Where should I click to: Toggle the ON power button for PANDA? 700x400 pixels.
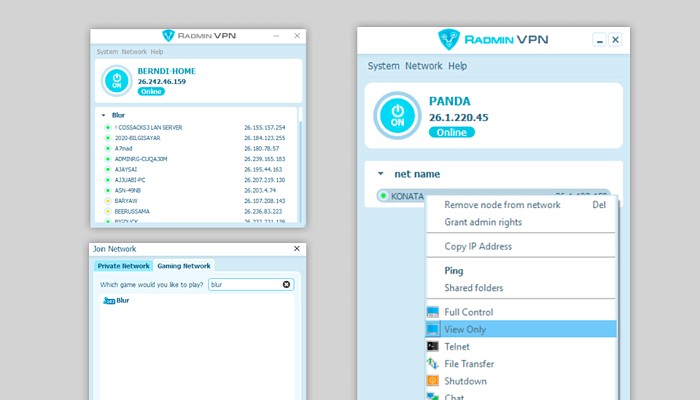[x=397, y=116]
